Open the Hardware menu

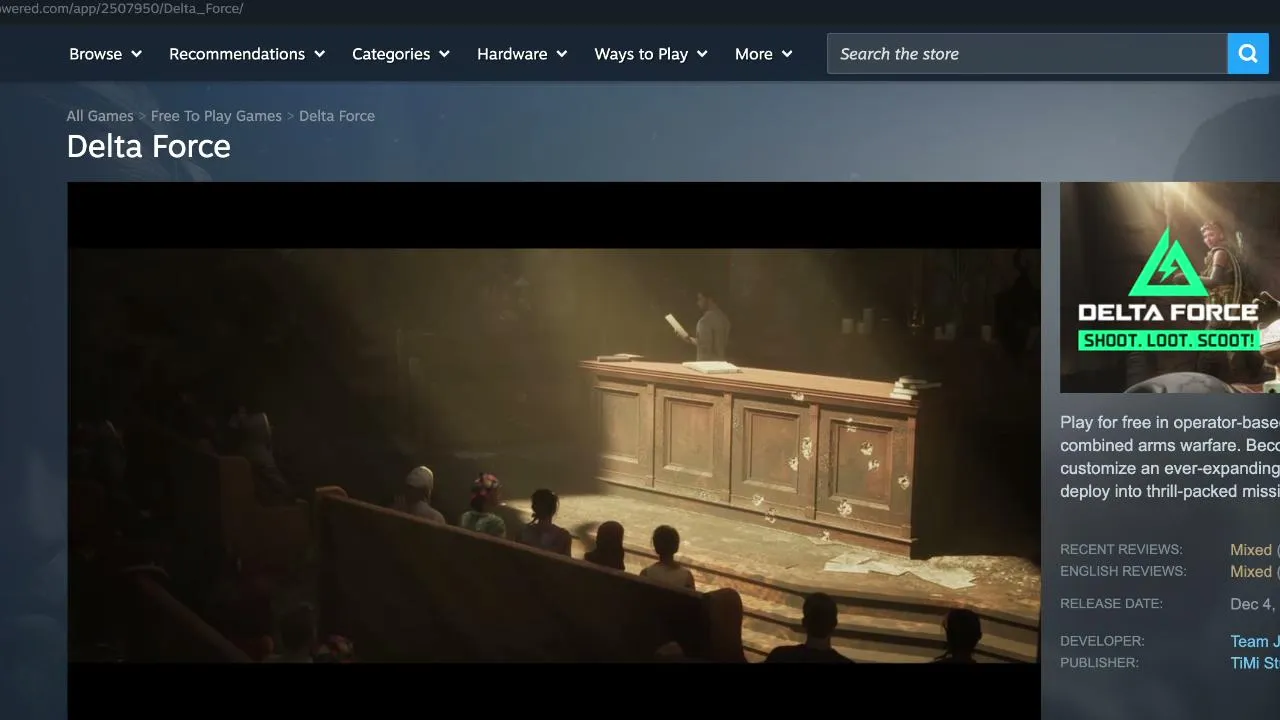[x=522, y=54]
